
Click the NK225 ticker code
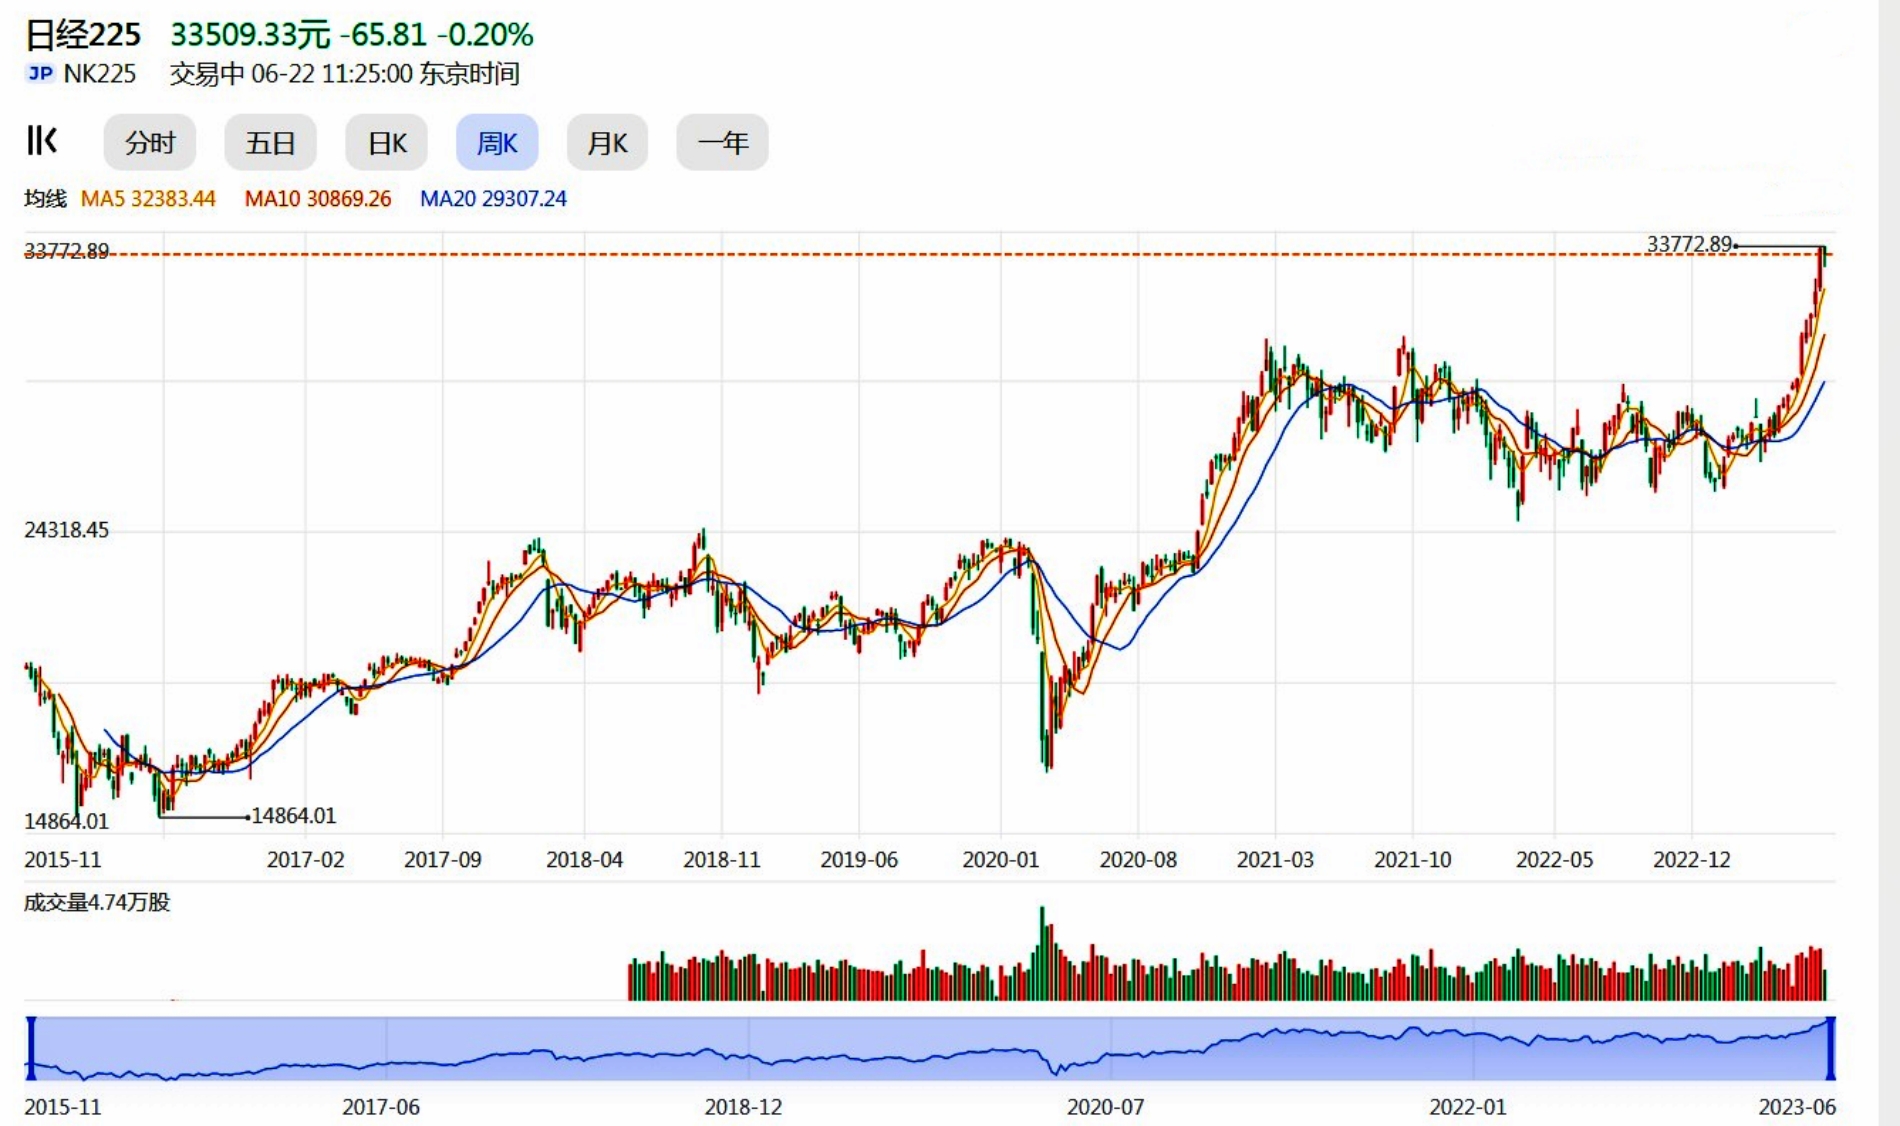click(100, 74)
